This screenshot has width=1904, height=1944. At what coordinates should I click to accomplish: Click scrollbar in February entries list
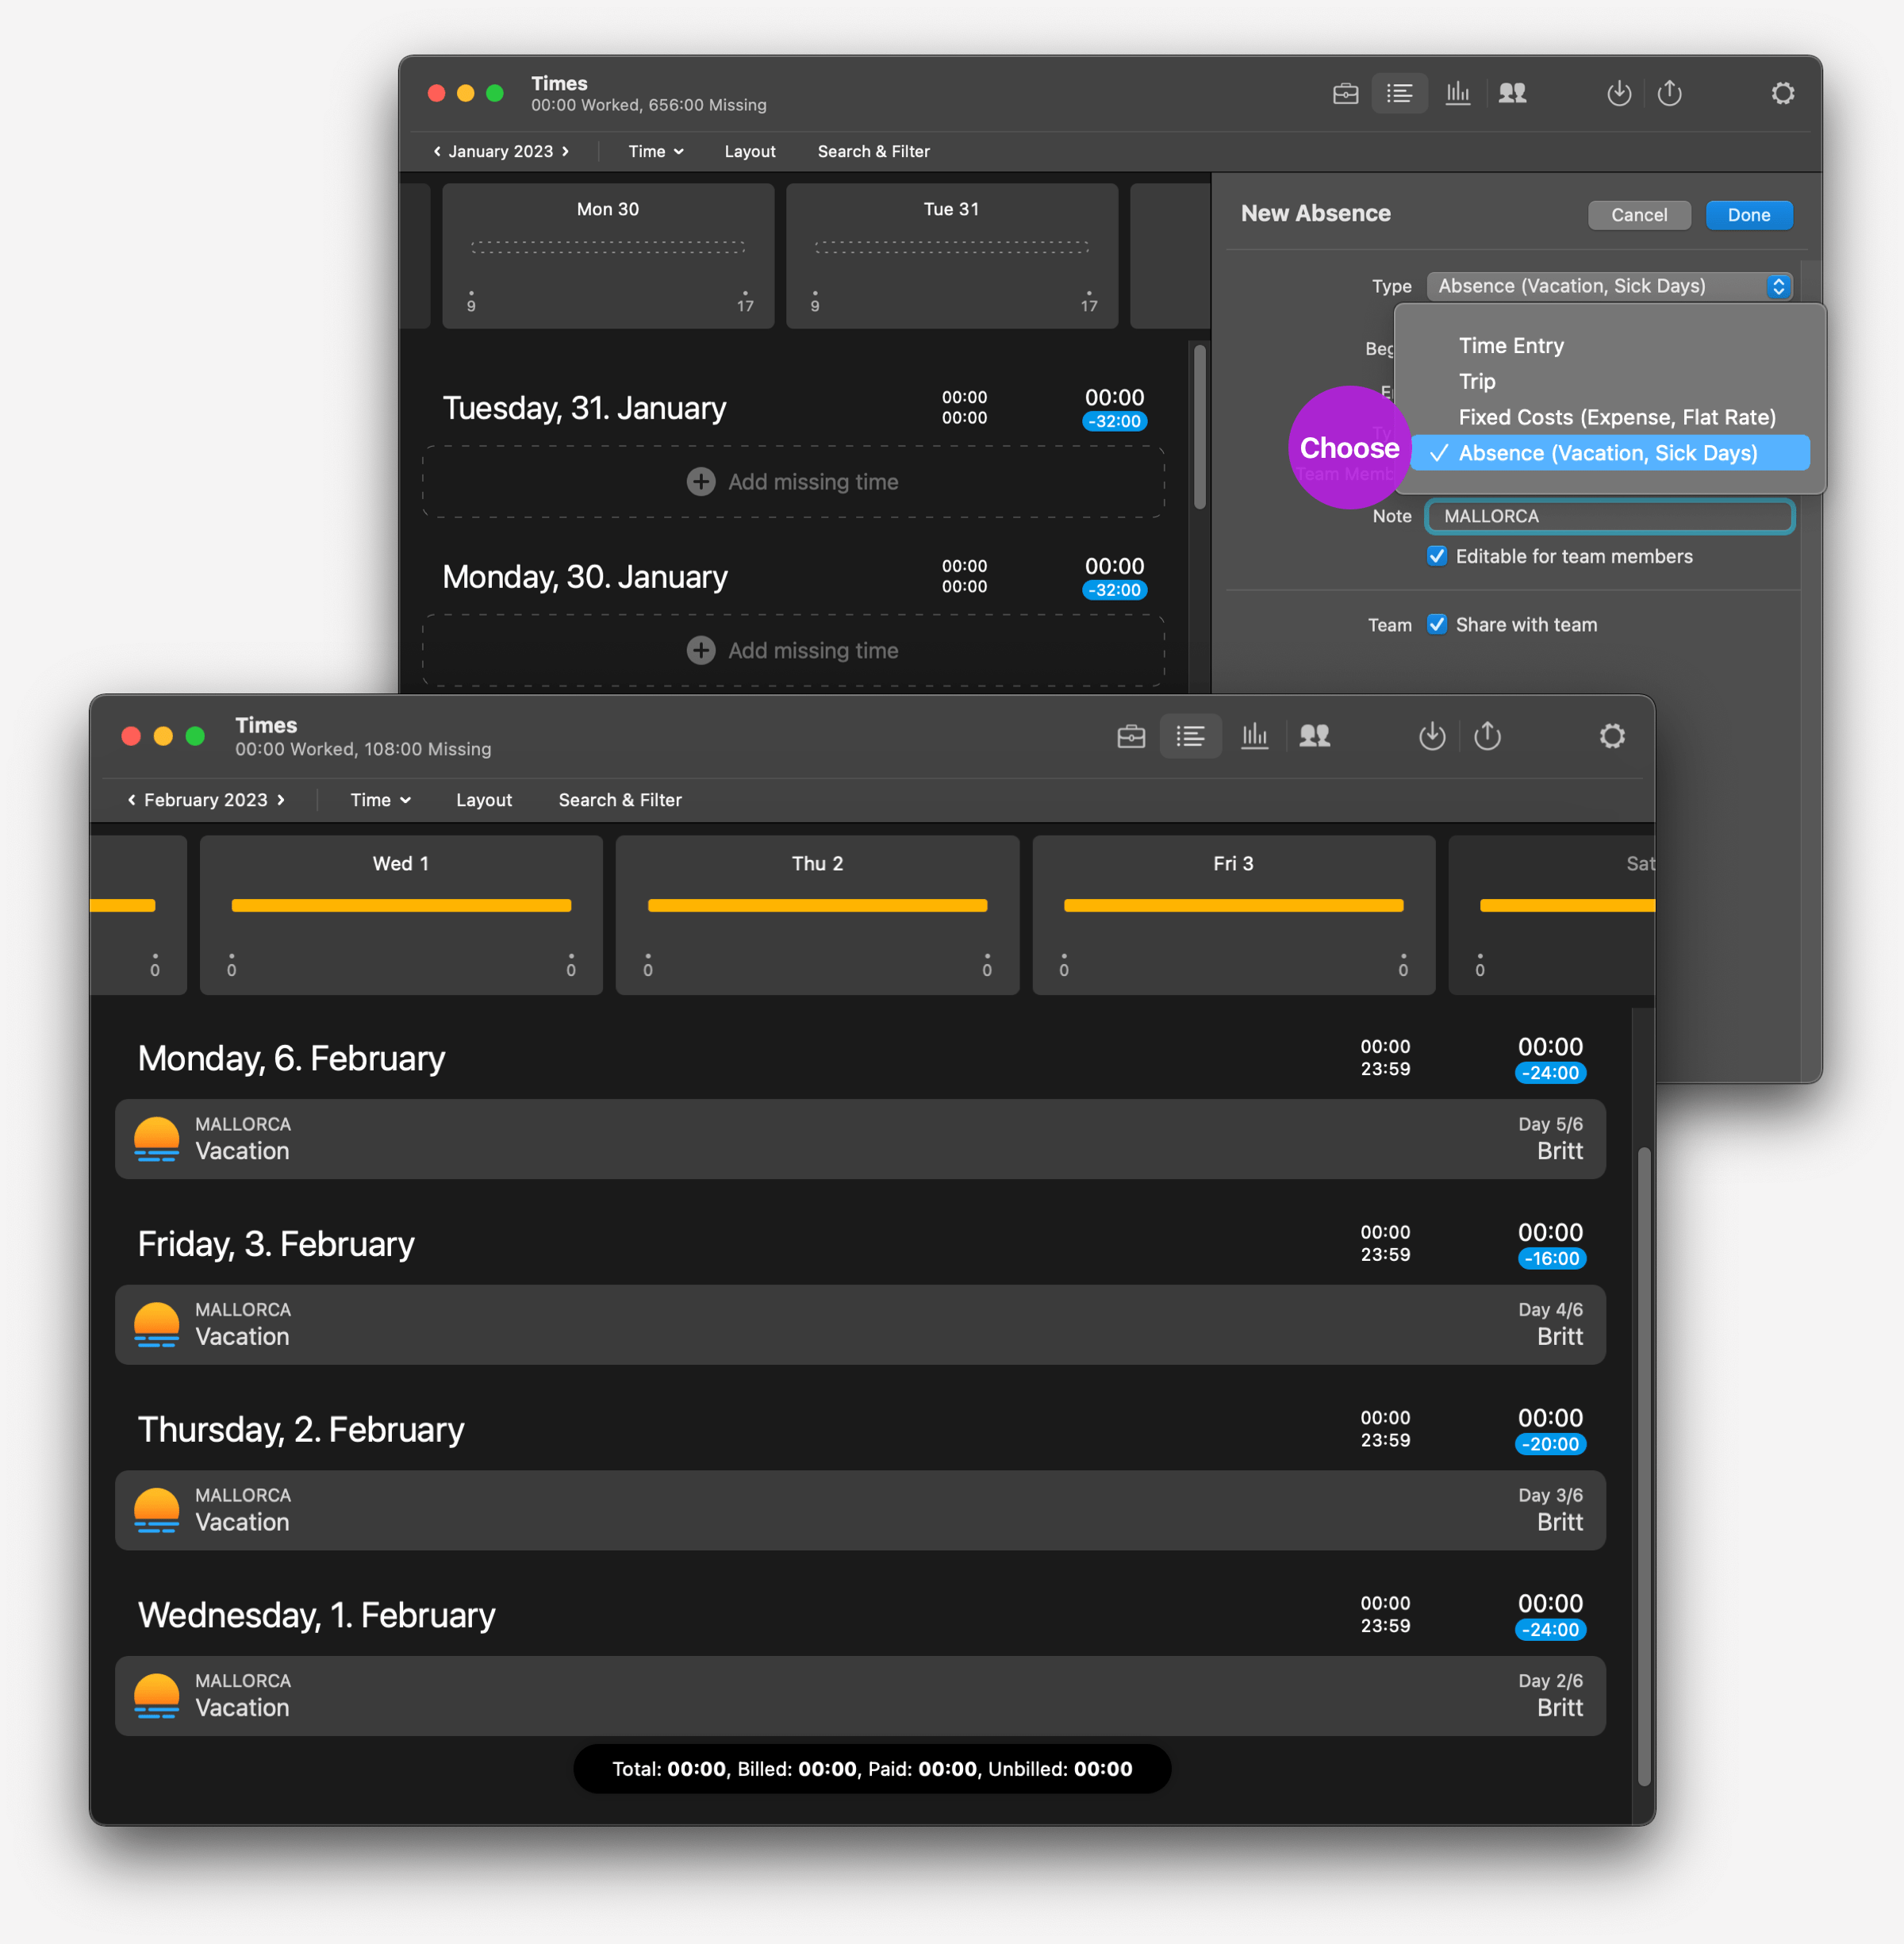coord(1643,1467)
